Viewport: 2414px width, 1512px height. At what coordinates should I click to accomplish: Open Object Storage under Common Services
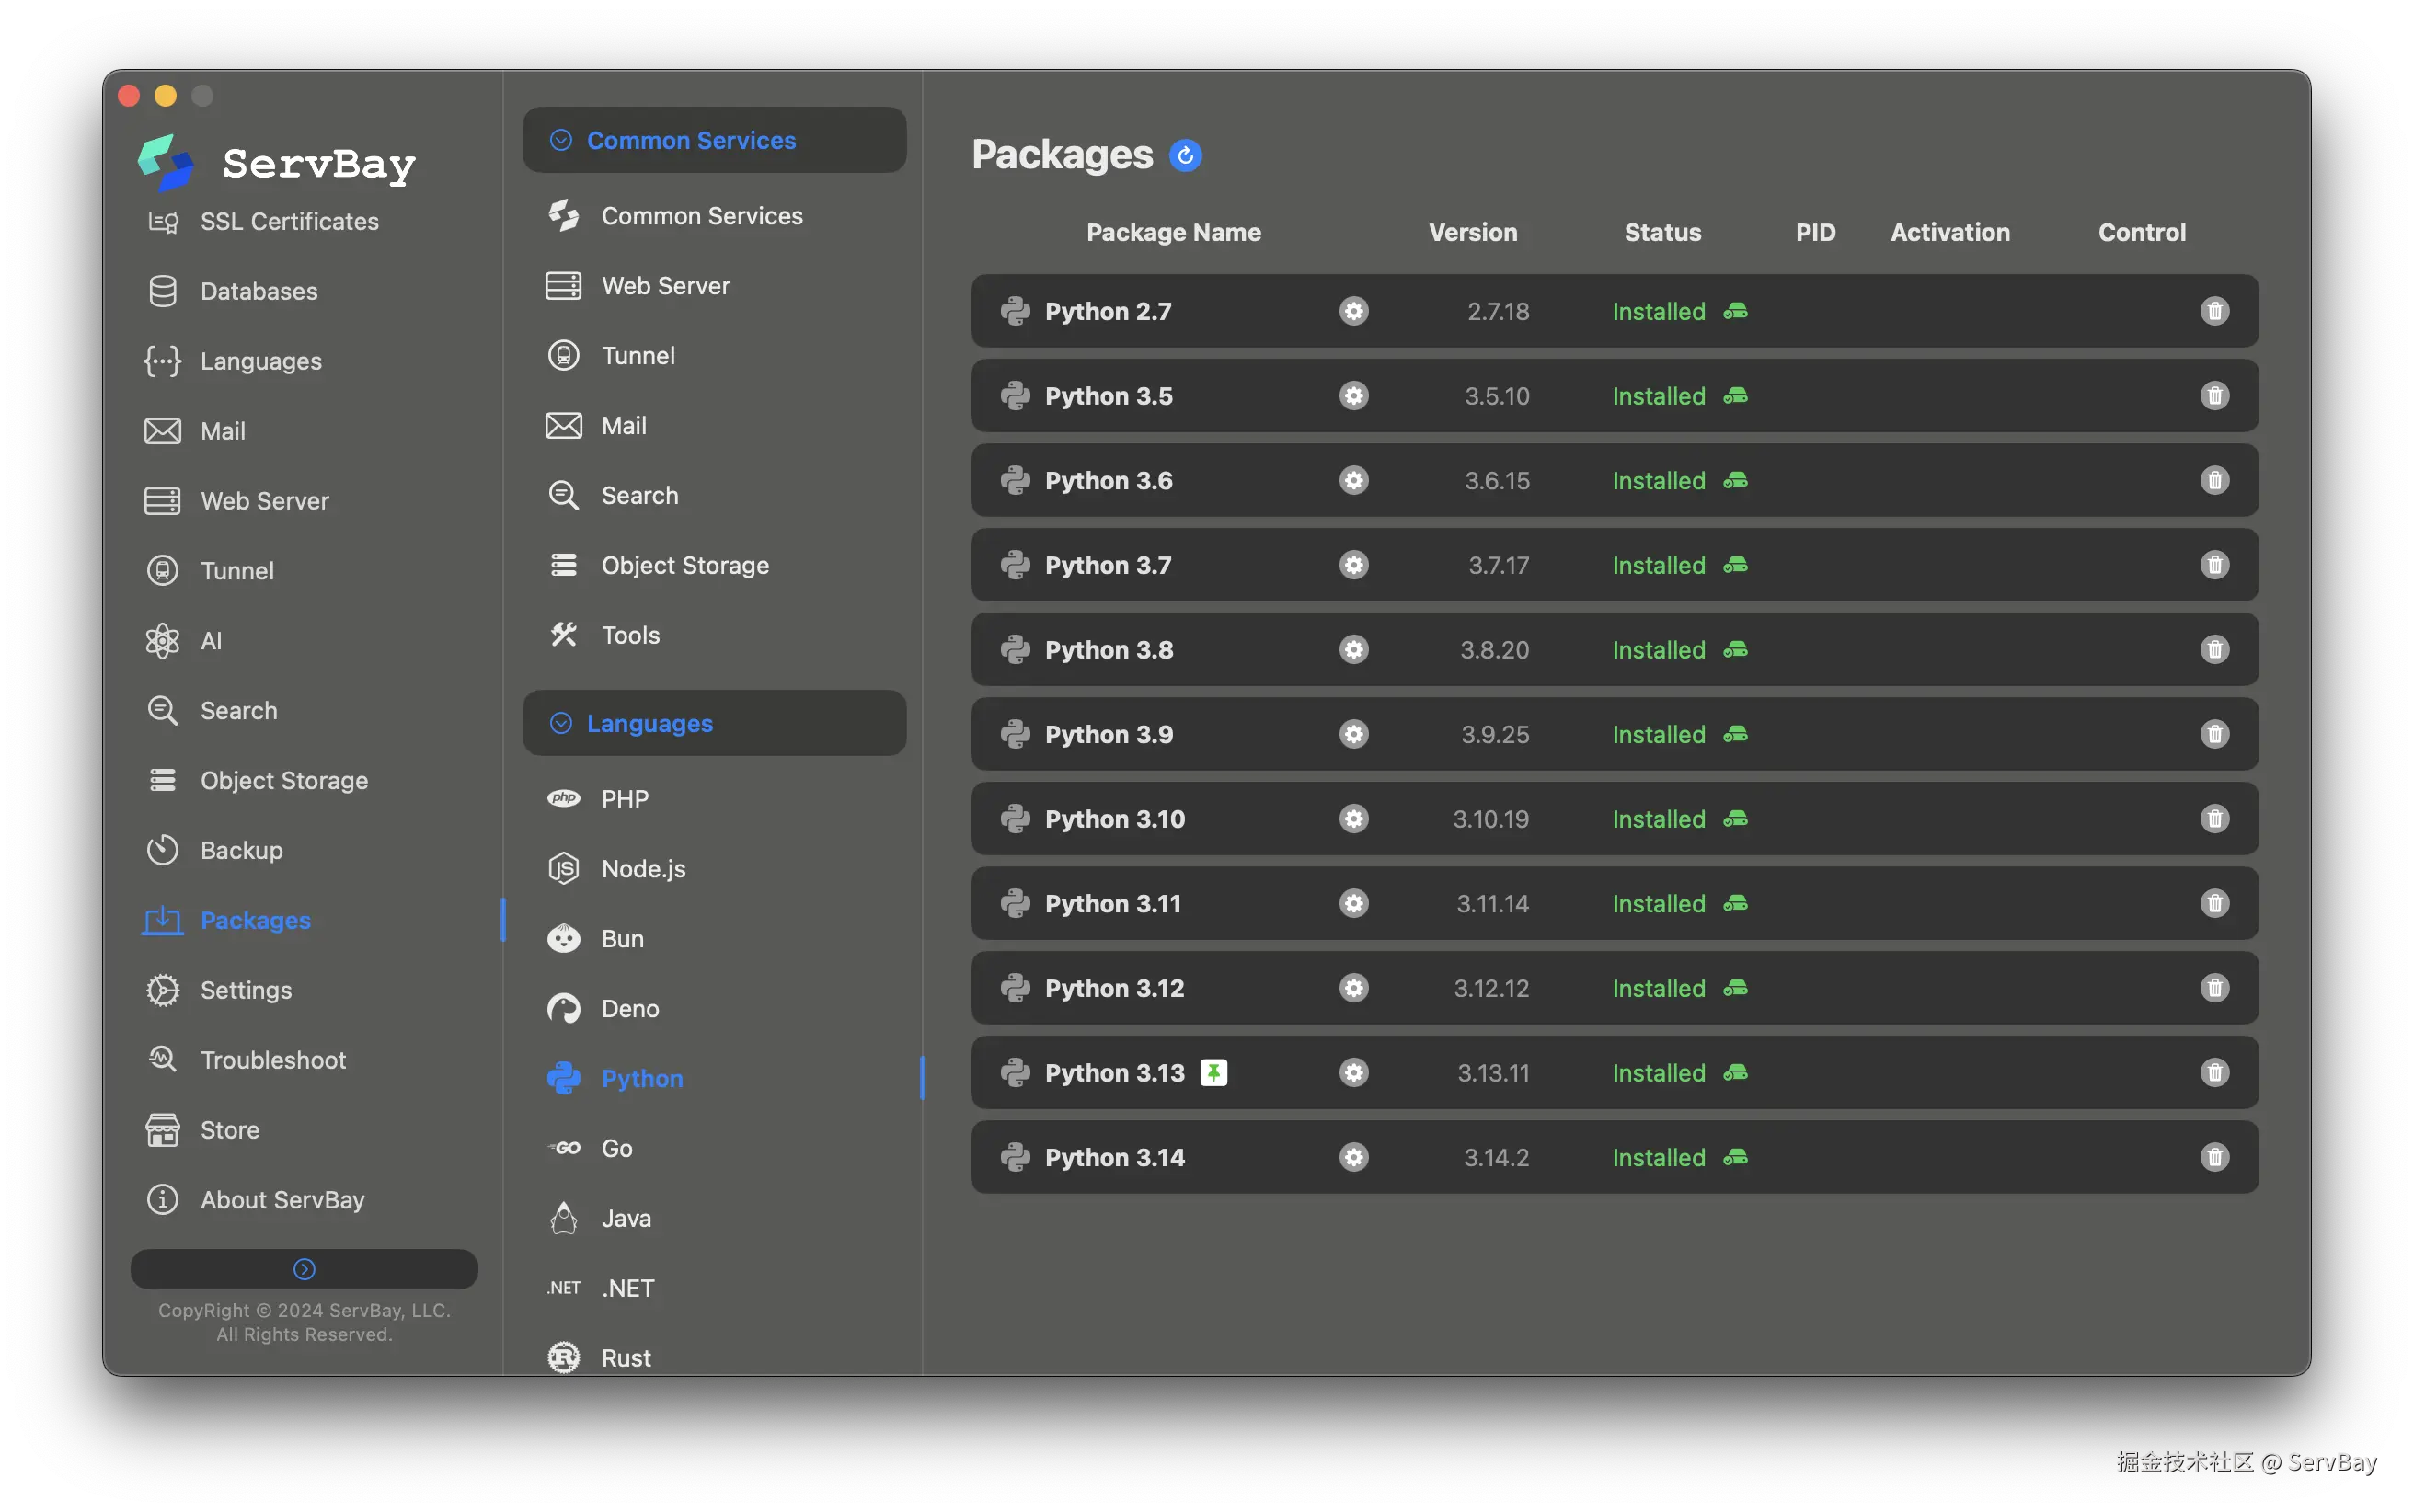685,565
